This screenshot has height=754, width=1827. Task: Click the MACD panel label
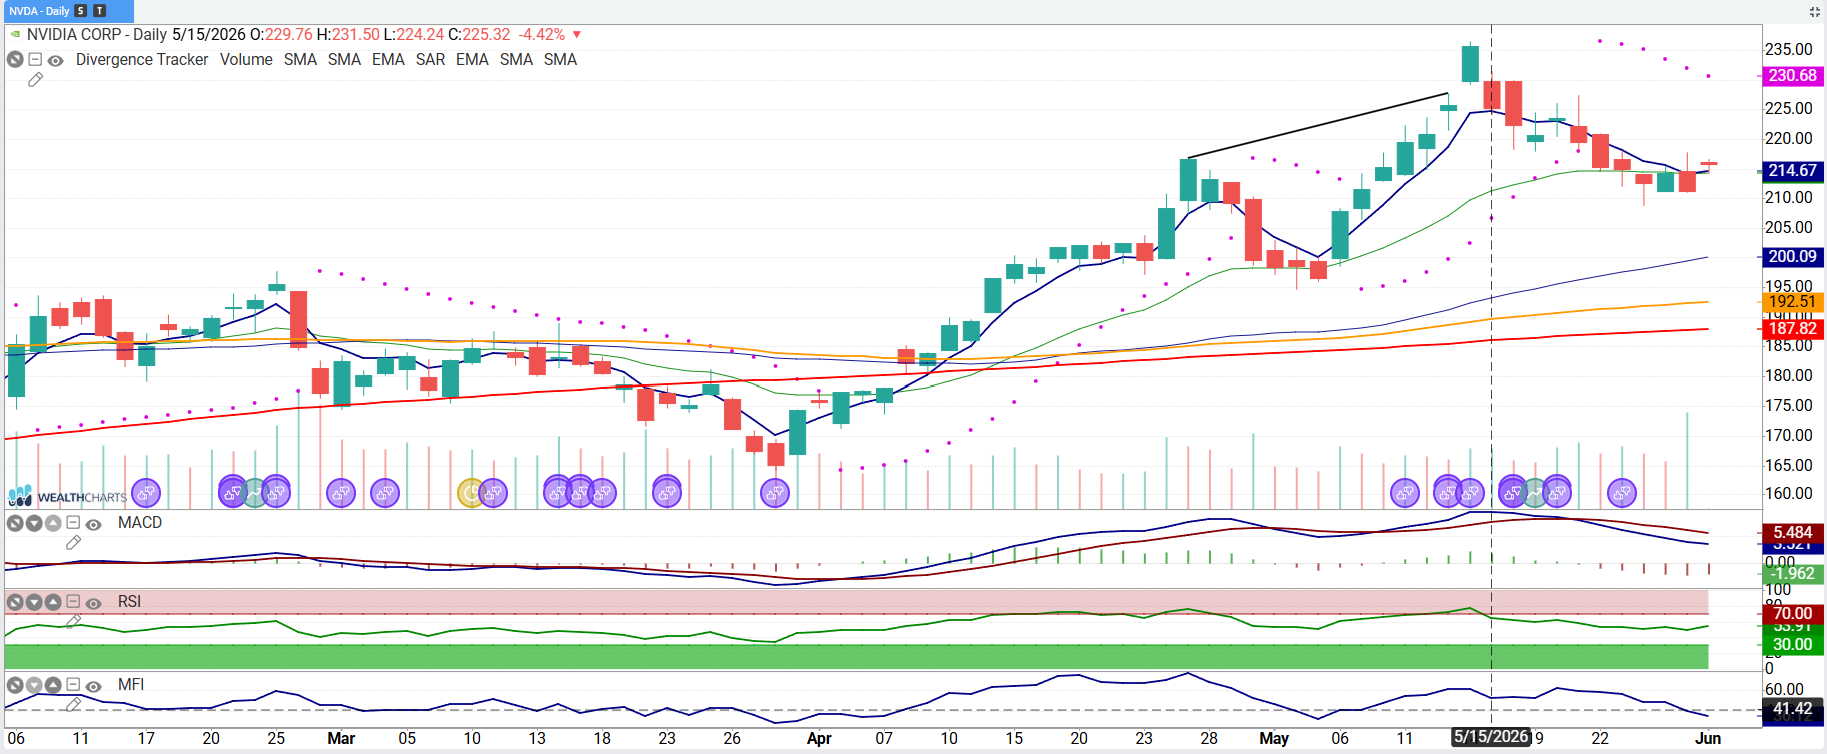click(140, 523)
